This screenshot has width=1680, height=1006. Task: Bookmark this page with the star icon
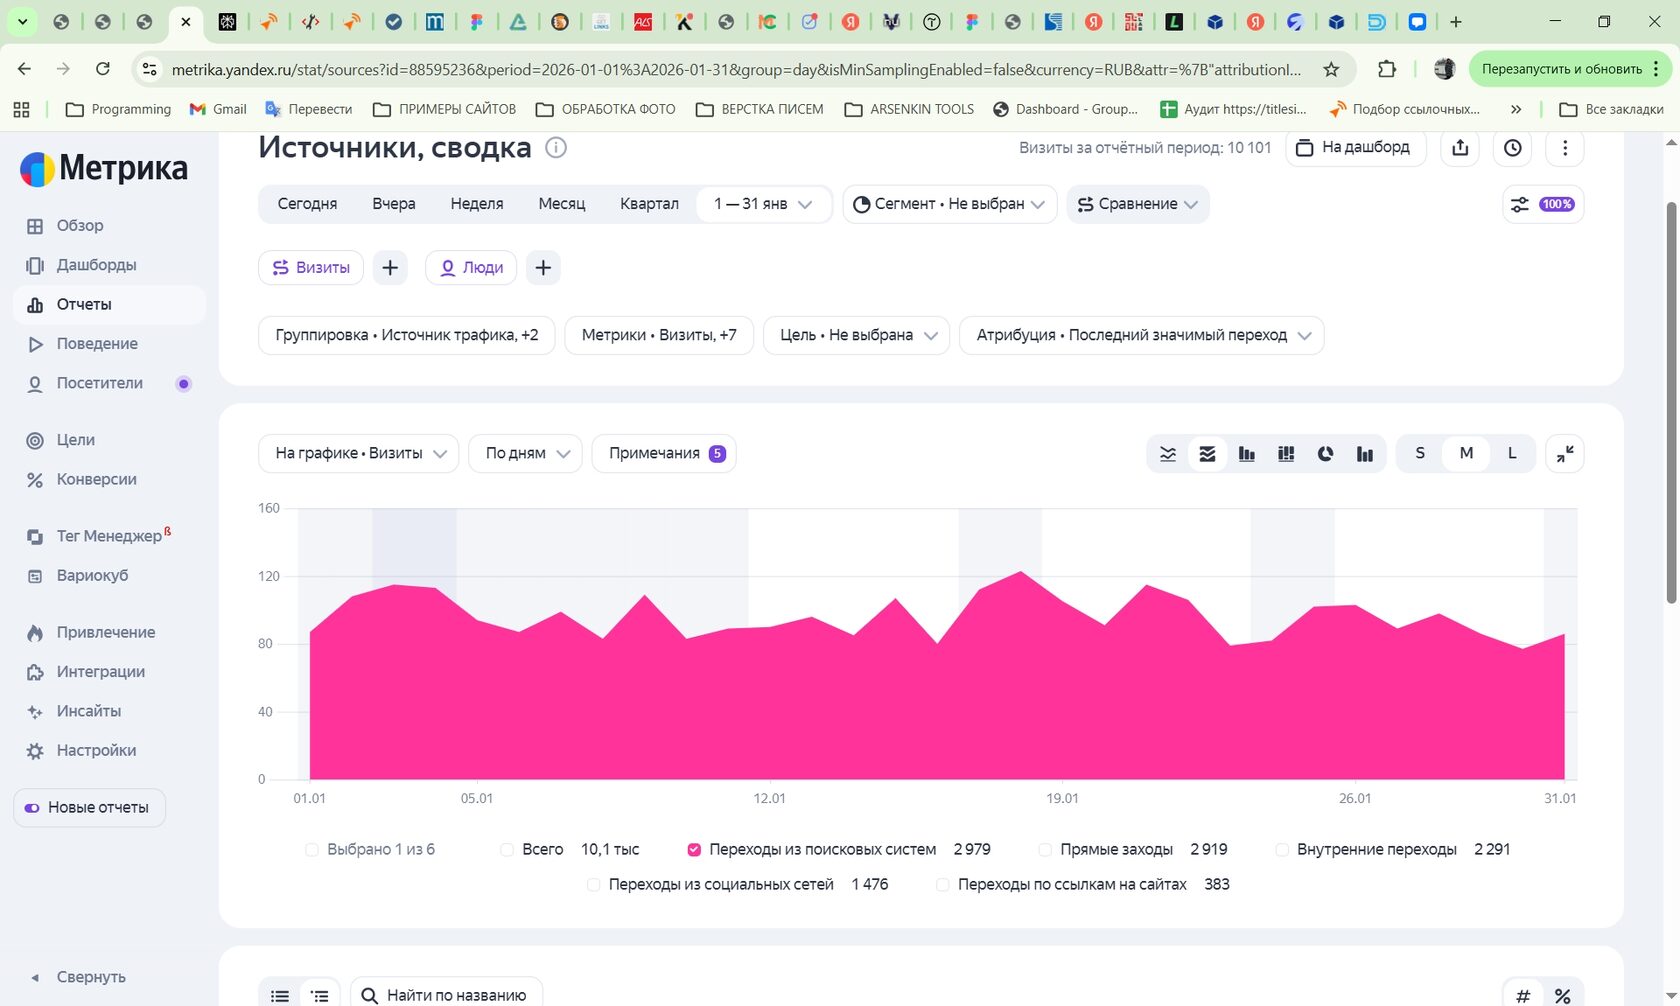click(x=1331, y=69)
